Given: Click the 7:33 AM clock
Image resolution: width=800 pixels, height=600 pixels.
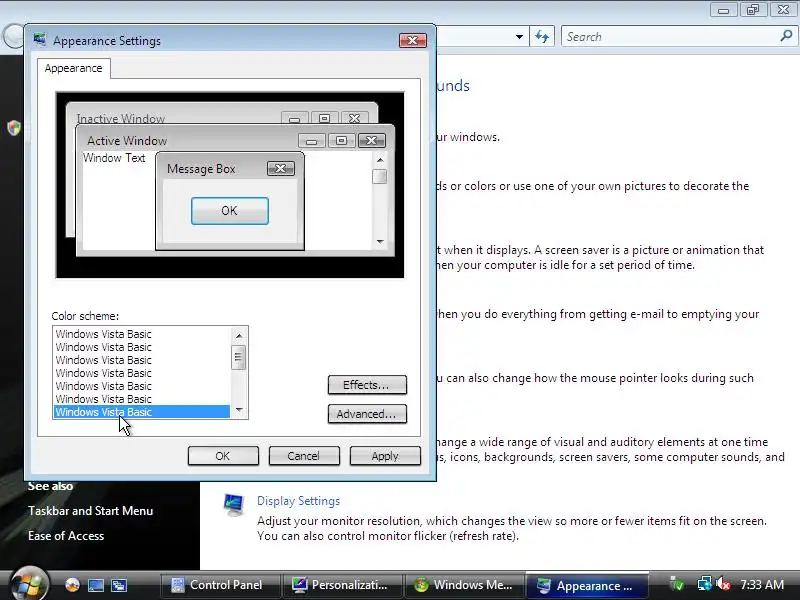Looking at the screenshot, I should [762, 584].
